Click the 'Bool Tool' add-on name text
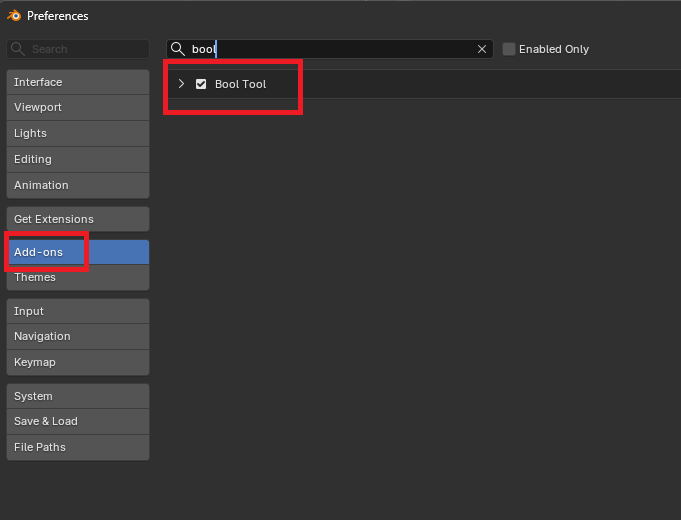Screen dimensions: 681x520 241,84
